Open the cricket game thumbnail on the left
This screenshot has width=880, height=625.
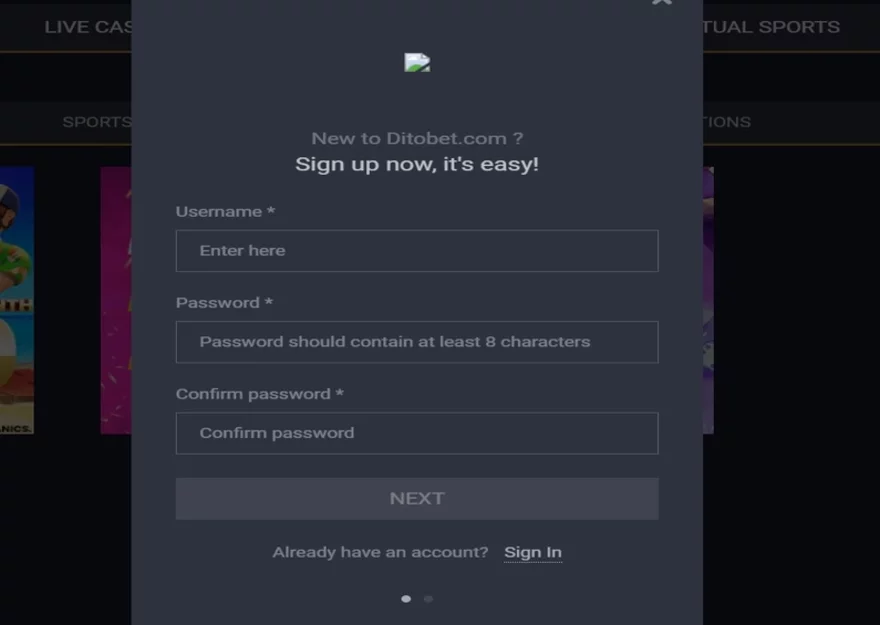(17, 300)
